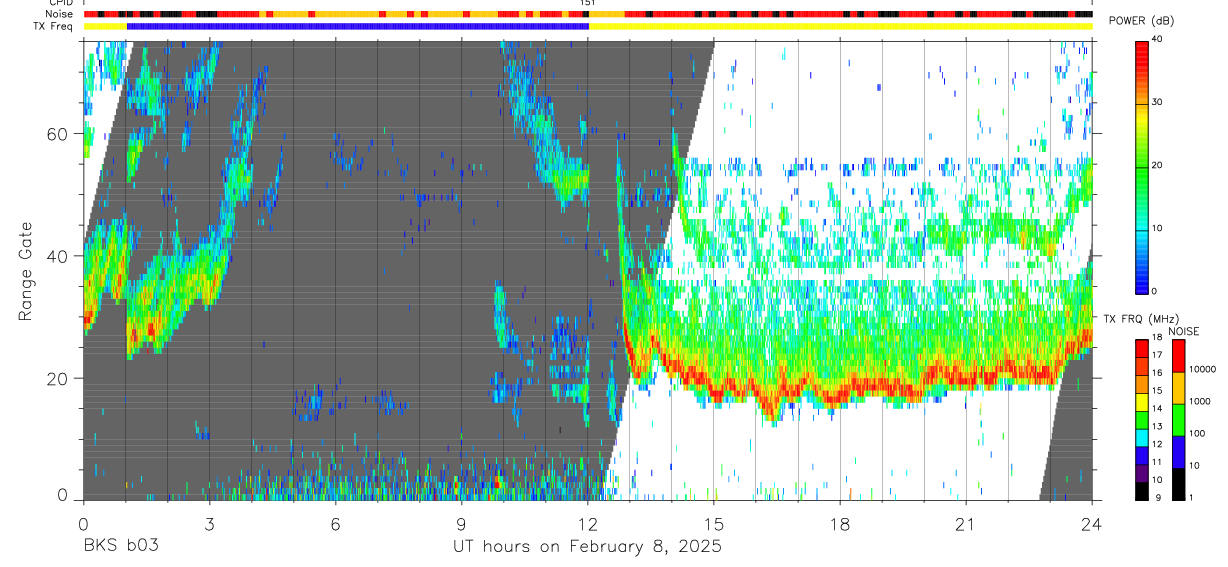Click x-axis tick label '21'

[x=966, y=523]
